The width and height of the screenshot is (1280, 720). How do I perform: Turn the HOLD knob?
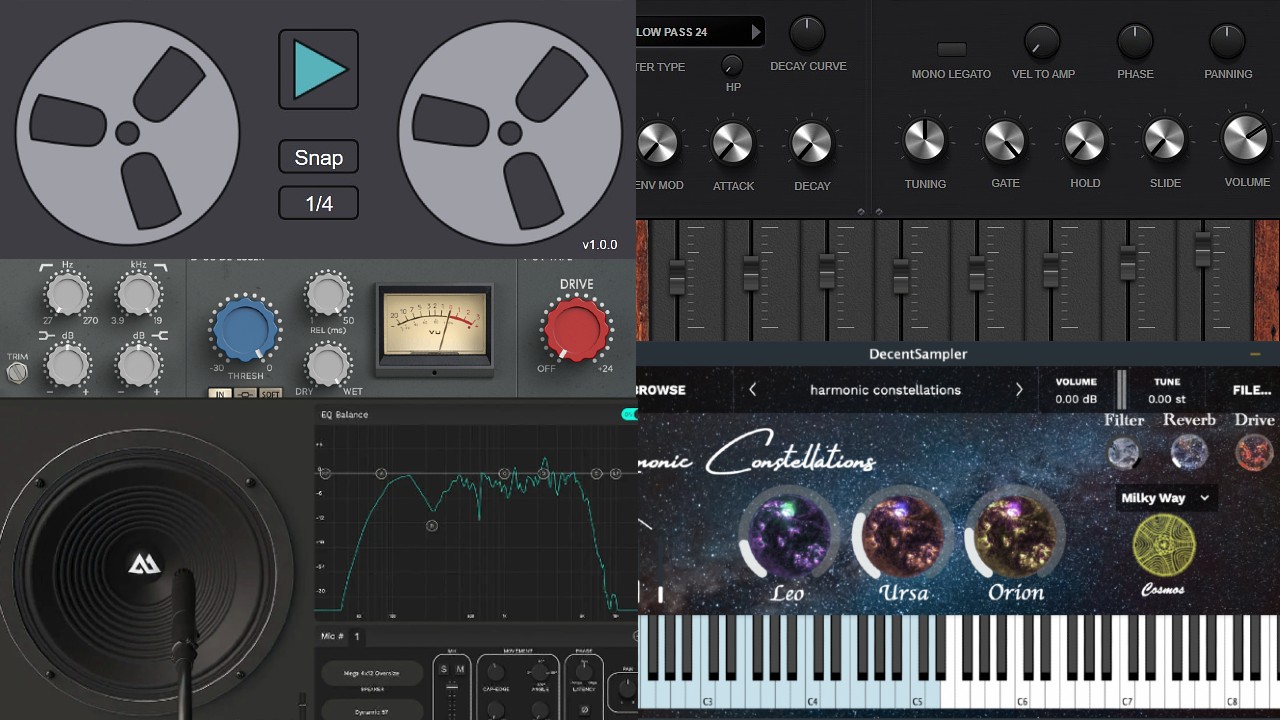click(1085, 141)
